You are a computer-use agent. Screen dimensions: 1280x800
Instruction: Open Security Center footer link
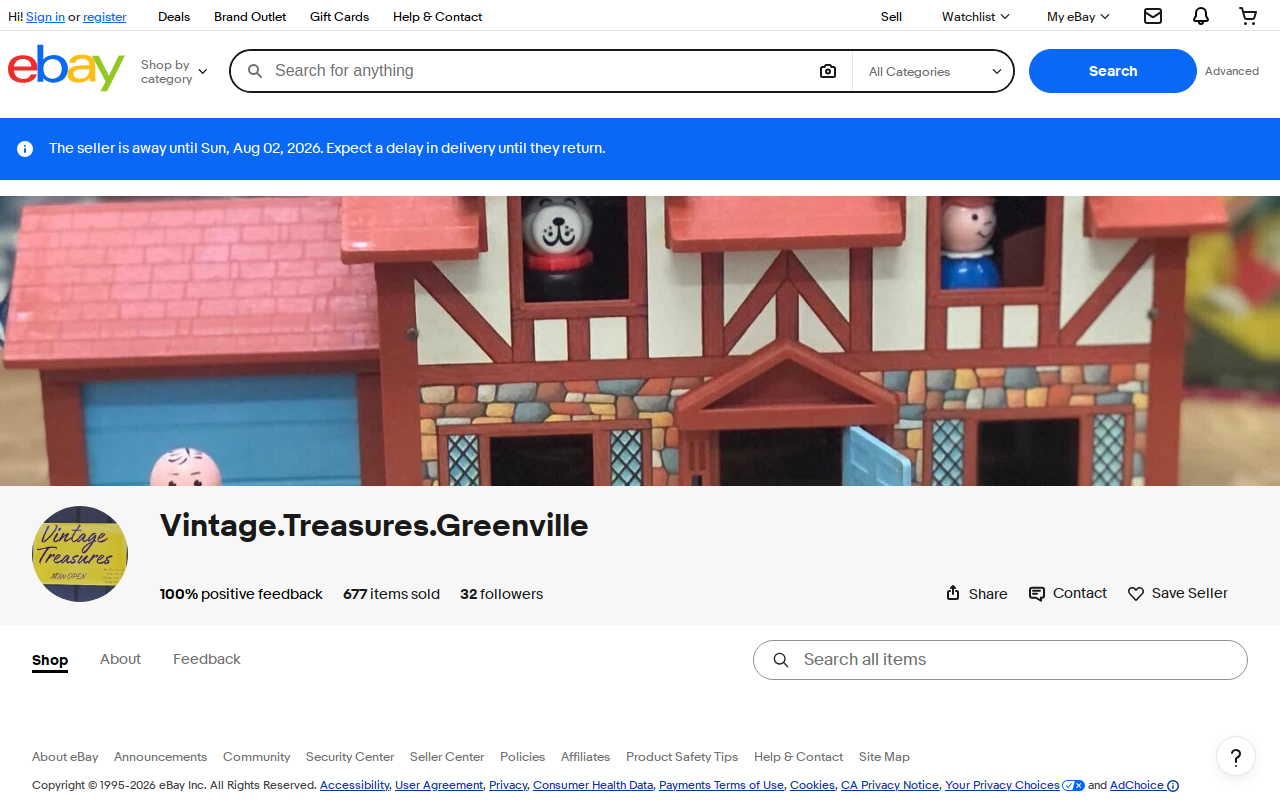pos(350,757)
